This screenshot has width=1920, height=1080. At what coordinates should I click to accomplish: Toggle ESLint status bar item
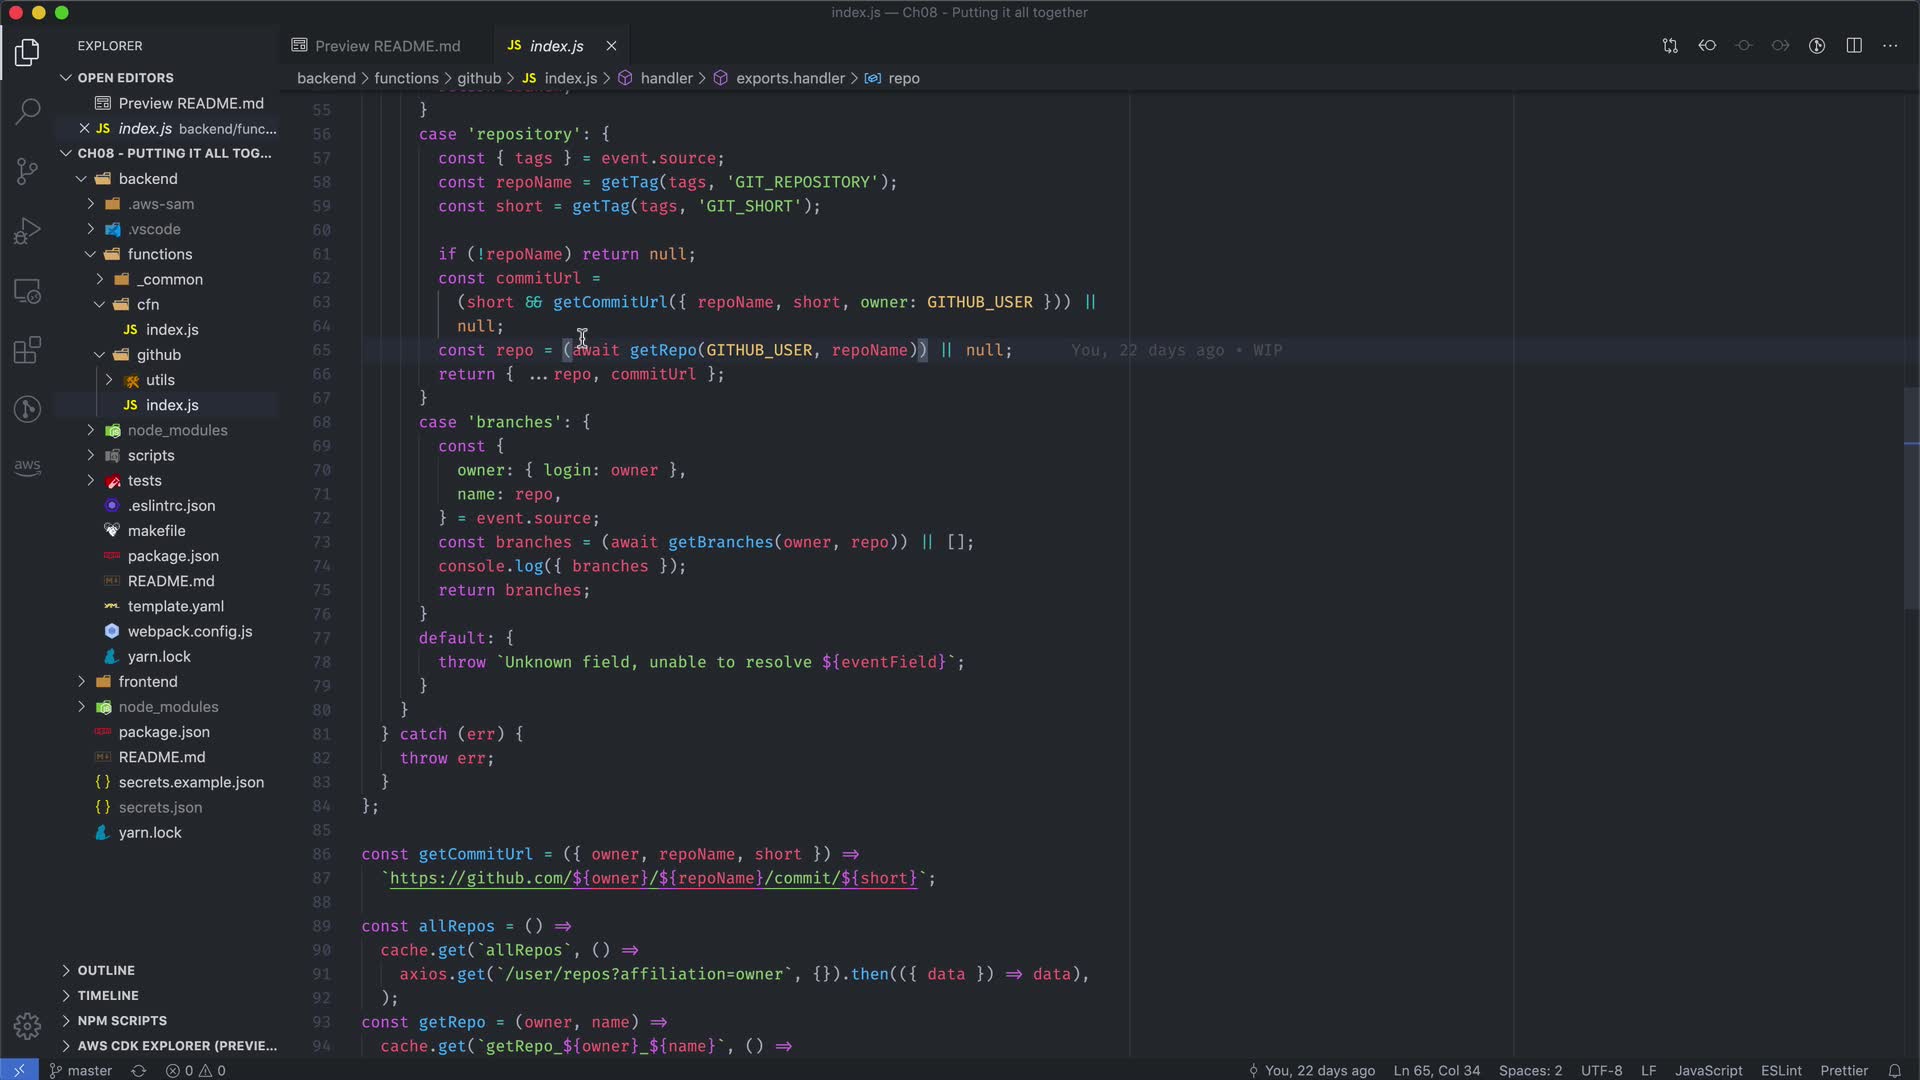click(1781, 1070)
